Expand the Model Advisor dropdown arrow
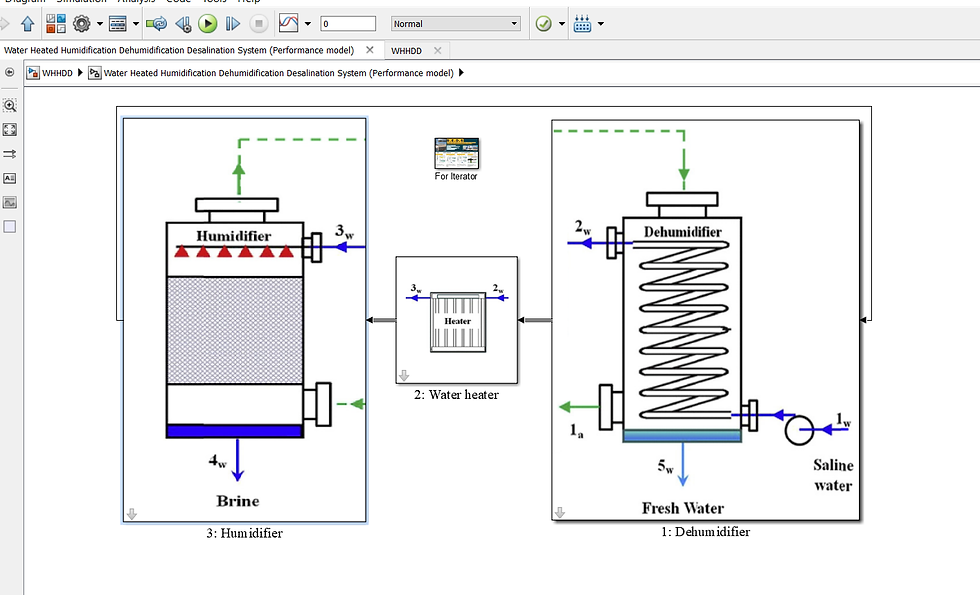This screenshot has height=595, width=980. (562, 24)
